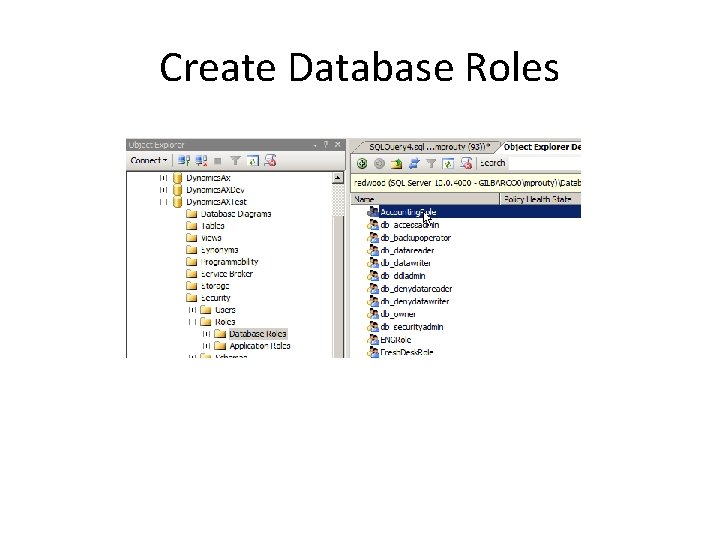Collapse the DynamicsAXTest database node
Screen dimensions: 720x540
tap(163, 202)
